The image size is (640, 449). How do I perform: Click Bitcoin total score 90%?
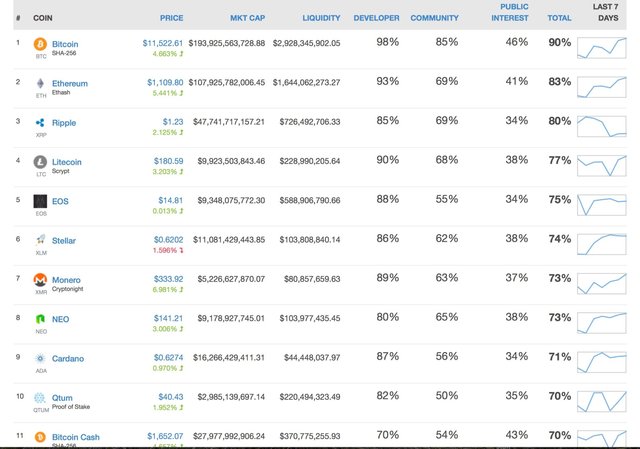tap(560, 42)
